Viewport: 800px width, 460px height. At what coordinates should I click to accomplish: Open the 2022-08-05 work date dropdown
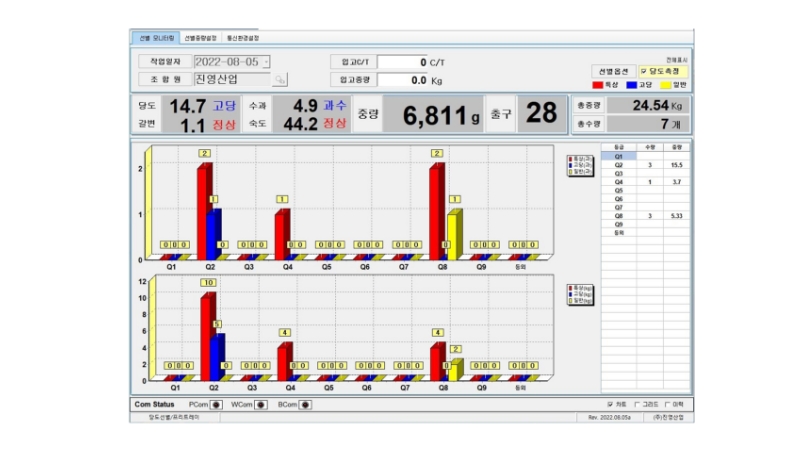coord(266,62)
